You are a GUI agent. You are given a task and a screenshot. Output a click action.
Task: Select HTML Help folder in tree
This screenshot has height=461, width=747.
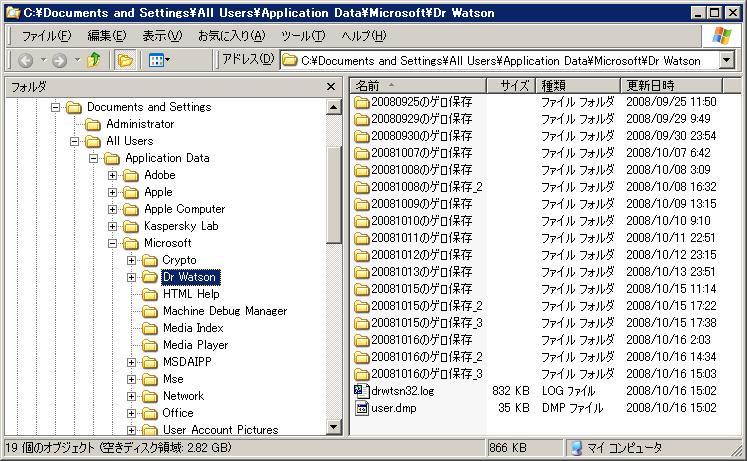(191, 294)
